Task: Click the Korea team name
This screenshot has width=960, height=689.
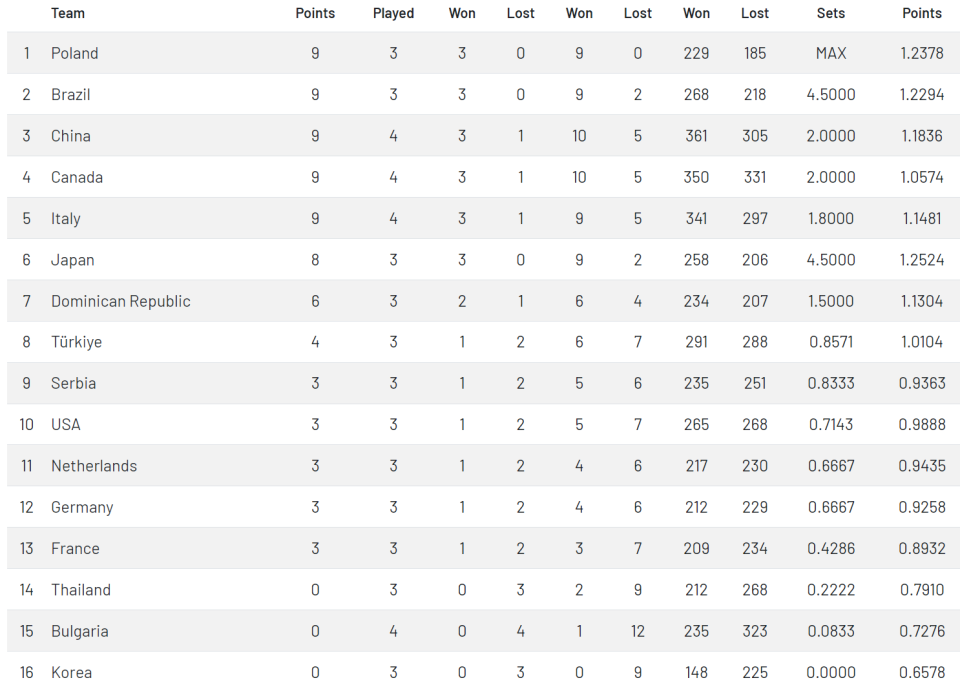Action: point(72,672)
